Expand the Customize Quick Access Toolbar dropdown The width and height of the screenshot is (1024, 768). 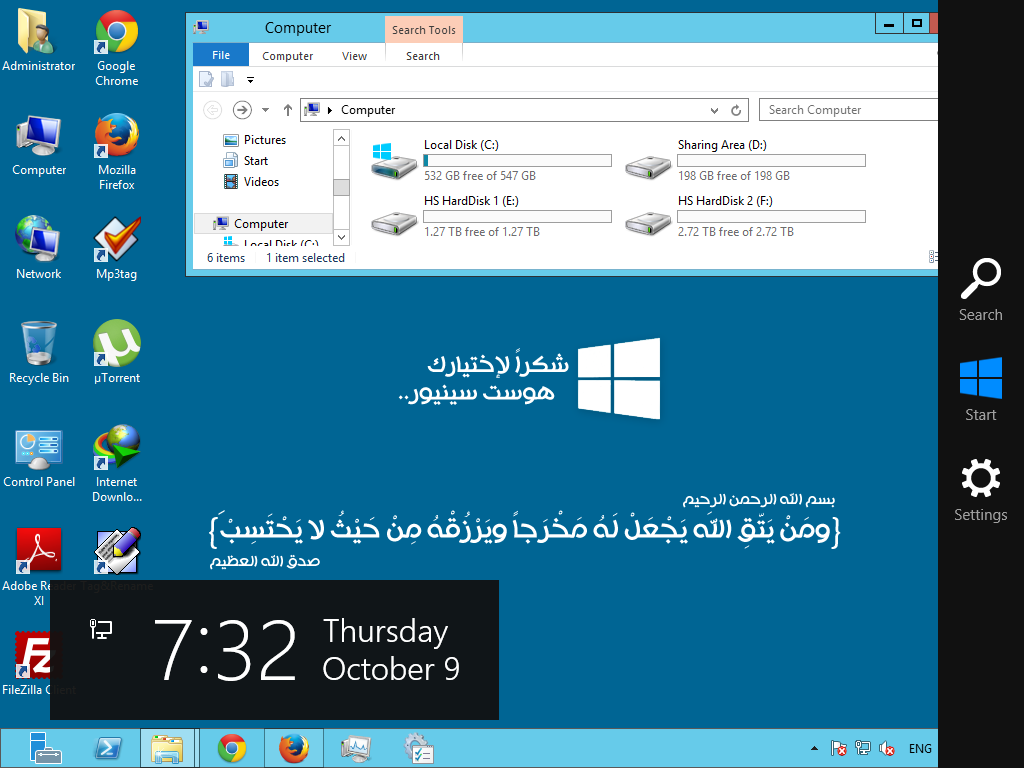(x=250, y=80)
